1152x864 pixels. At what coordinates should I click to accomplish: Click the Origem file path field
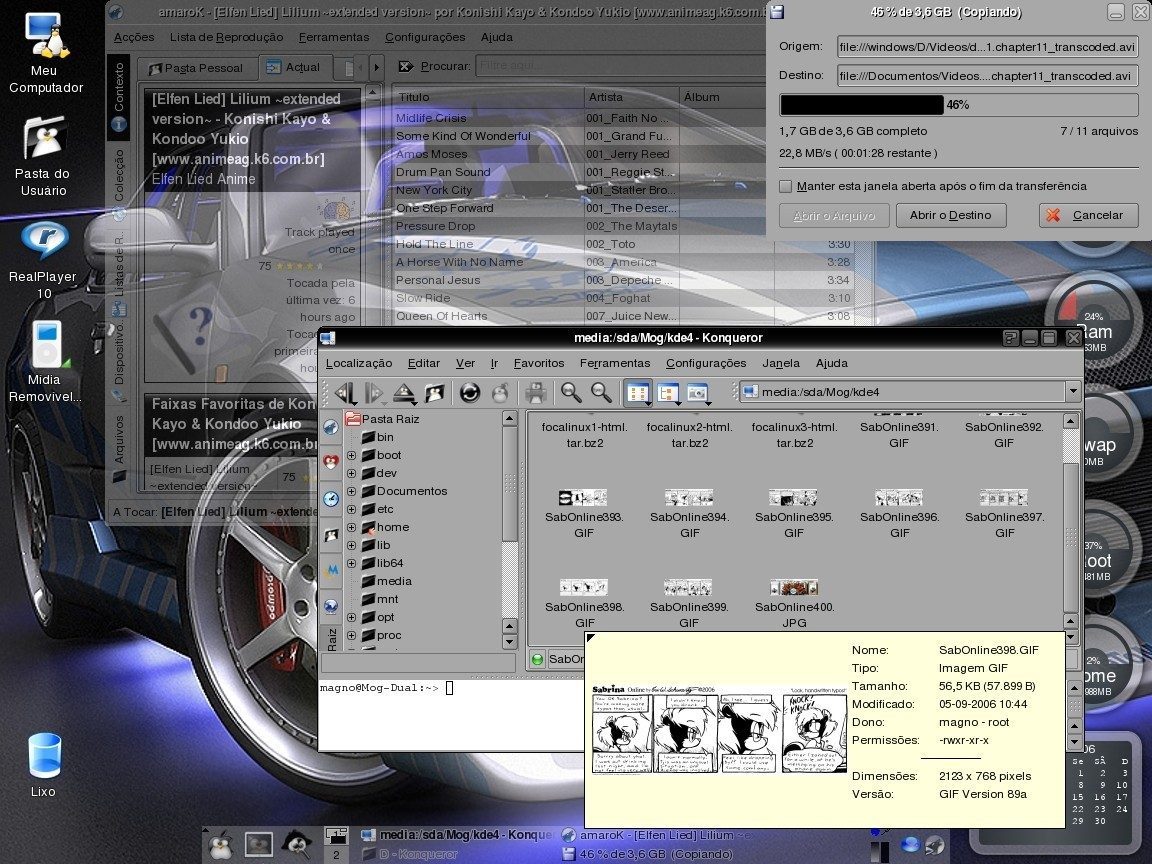(x=987, y=47)
